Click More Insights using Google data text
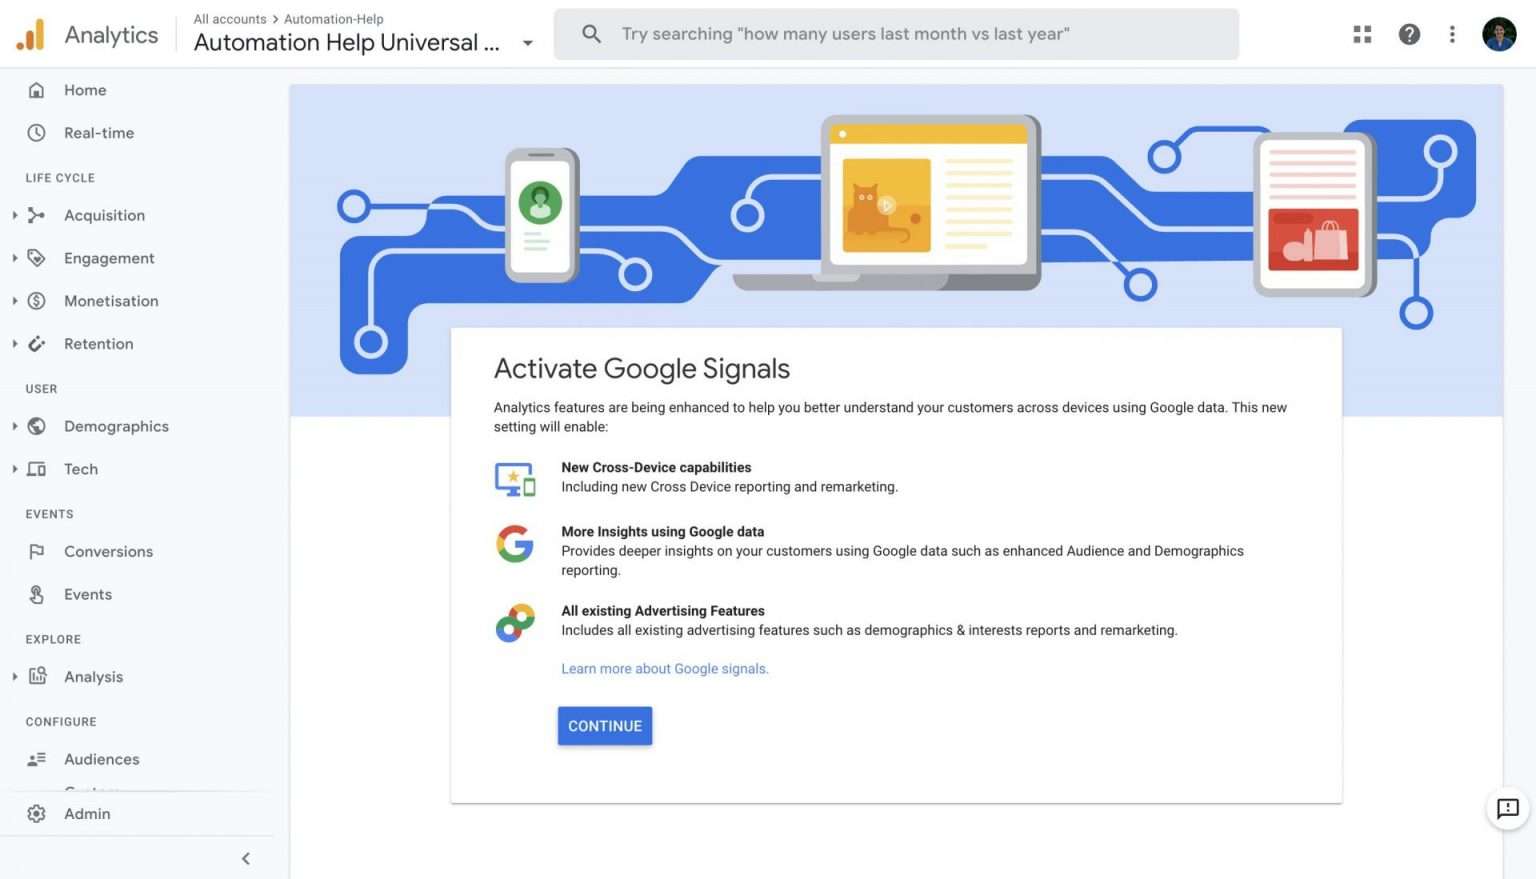 click(662, 532)
